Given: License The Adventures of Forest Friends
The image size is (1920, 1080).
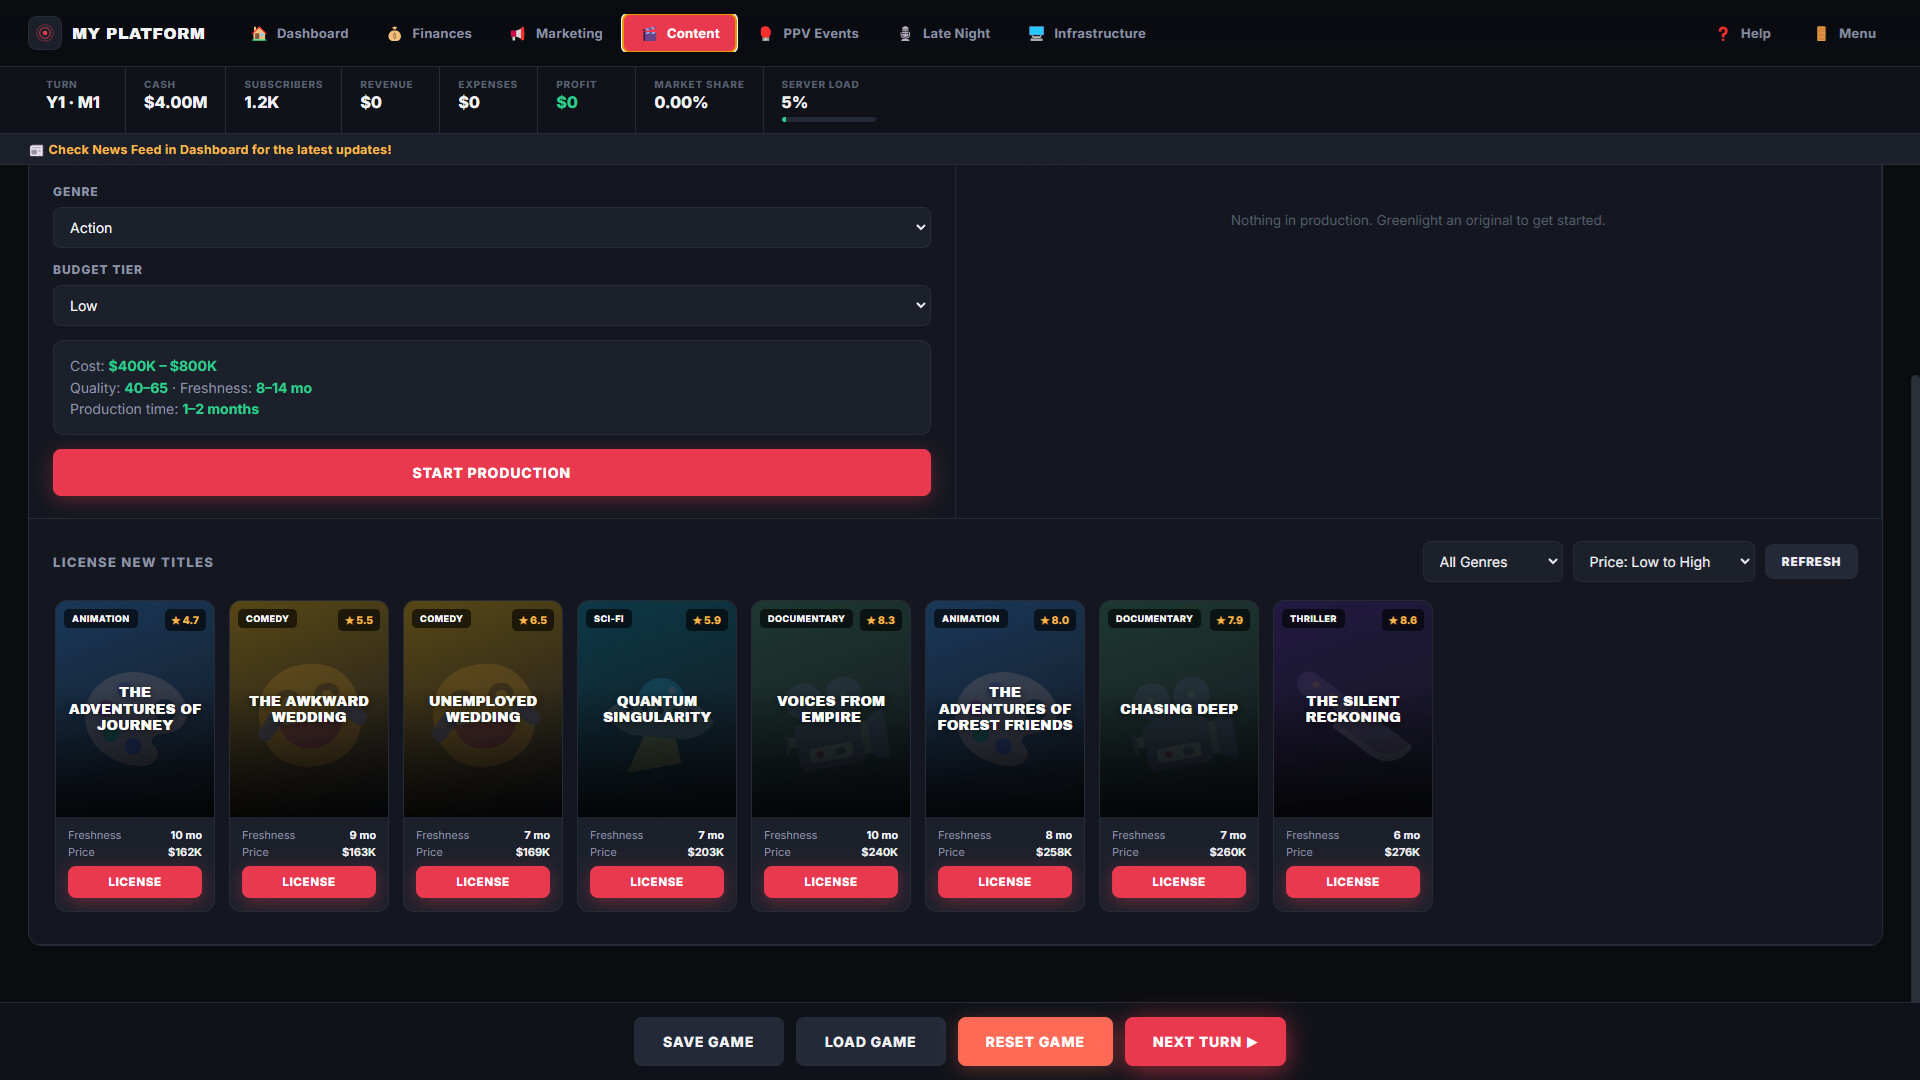Looking at the screenshot, I should (x=1005, y=882).
